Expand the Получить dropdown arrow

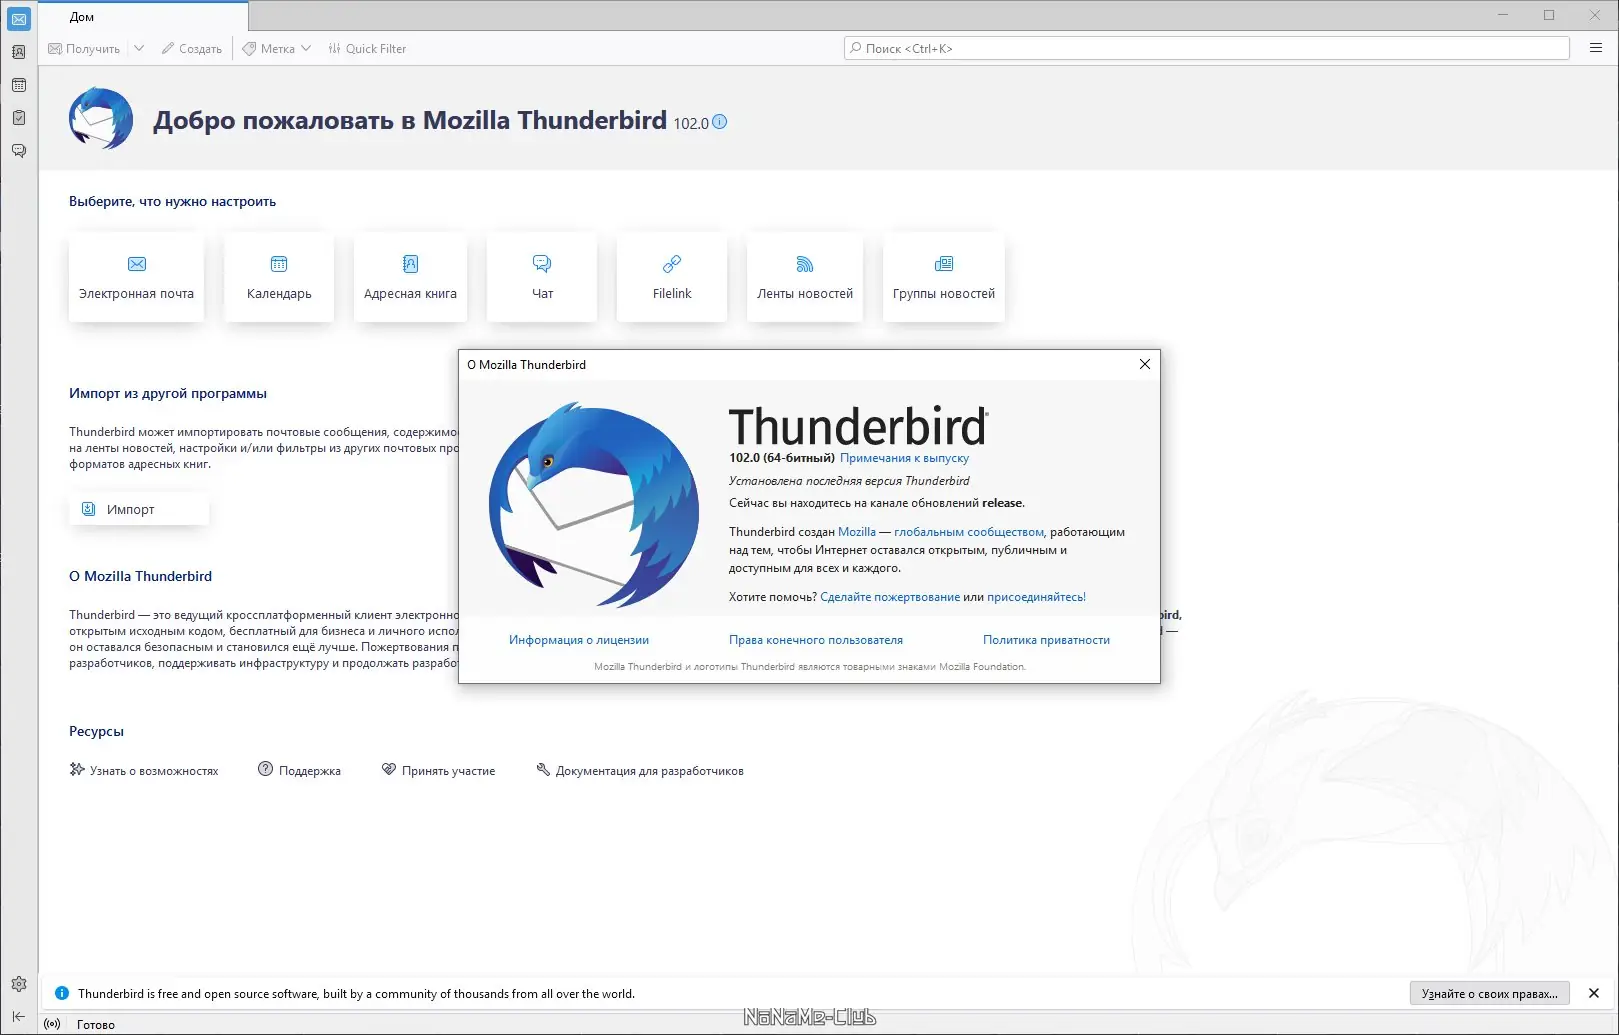[x=139, y=48]
